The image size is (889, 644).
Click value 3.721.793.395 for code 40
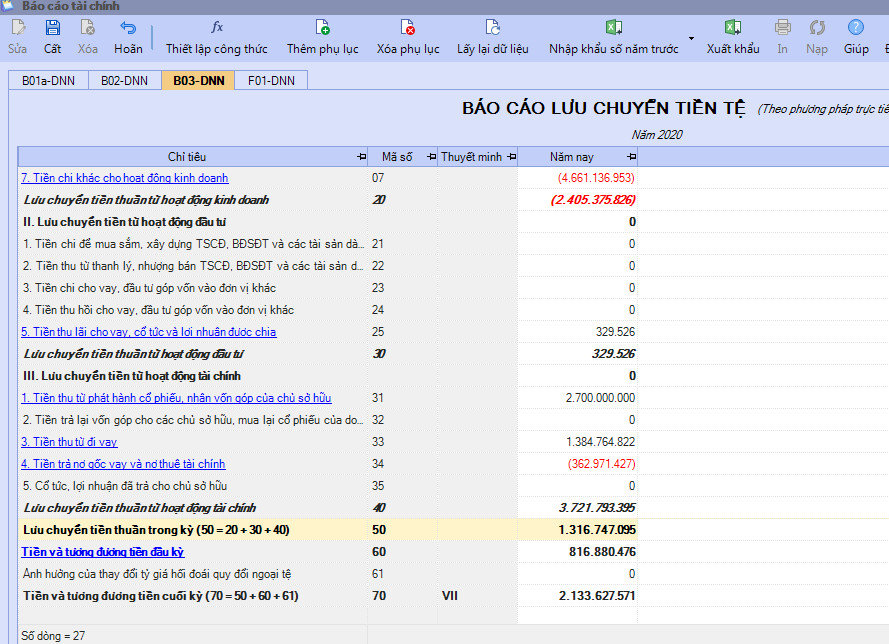point(597,509)
